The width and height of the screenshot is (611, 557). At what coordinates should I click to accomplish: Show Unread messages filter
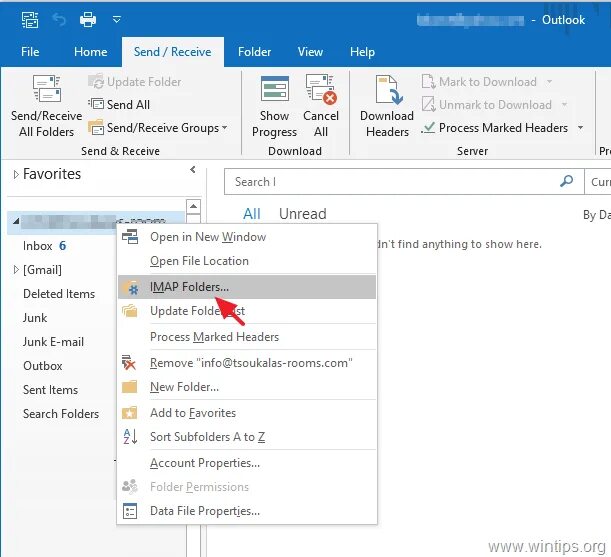pos(303,214)
